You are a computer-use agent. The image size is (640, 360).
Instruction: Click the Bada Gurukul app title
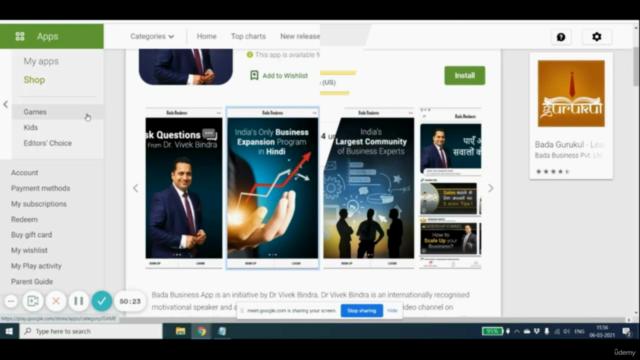coord(569,144)
